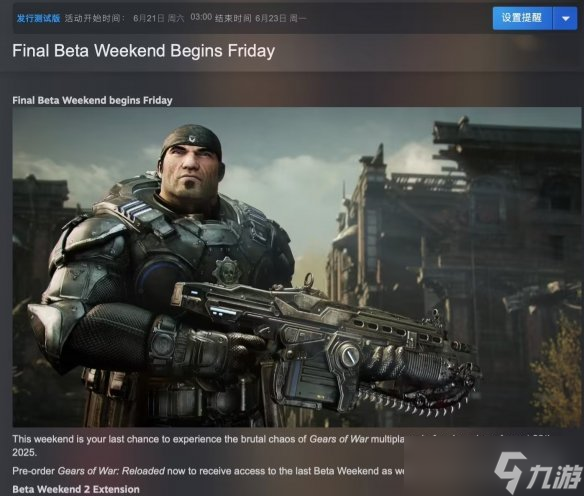Click the end date 6月23日 周一
Viewport: 584px width, 496px height.
click(x=281, y=18)
